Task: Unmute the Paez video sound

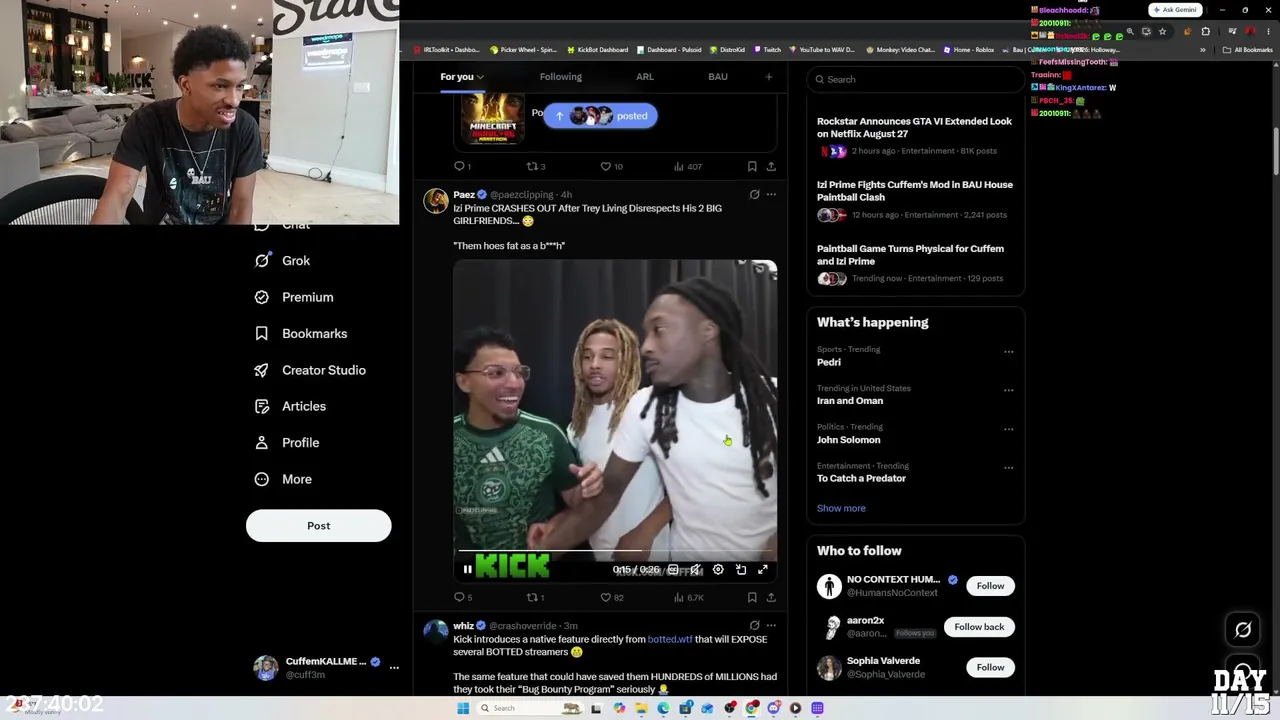Action: tap(695, 569)
